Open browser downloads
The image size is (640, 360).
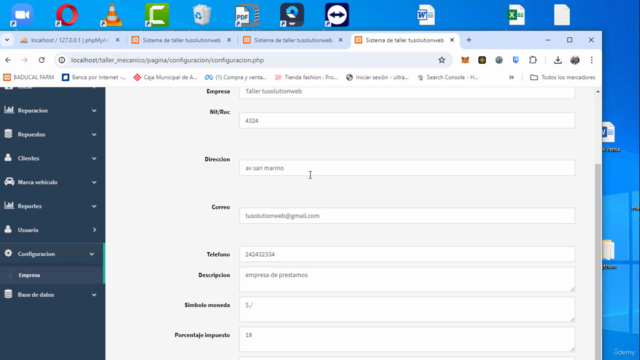click(x=558, y=60)
